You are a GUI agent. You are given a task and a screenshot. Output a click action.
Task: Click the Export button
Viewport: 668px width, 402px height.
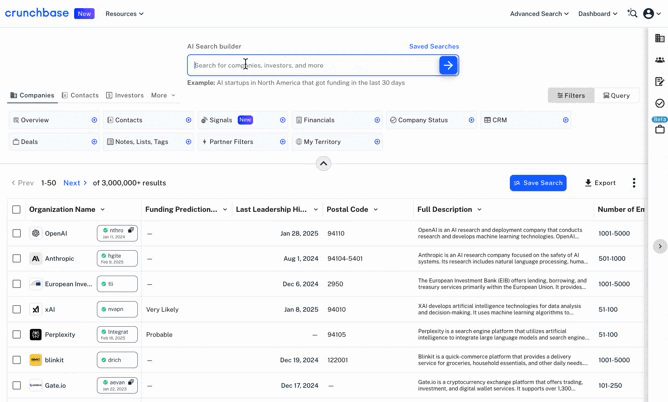click(600, 183)
